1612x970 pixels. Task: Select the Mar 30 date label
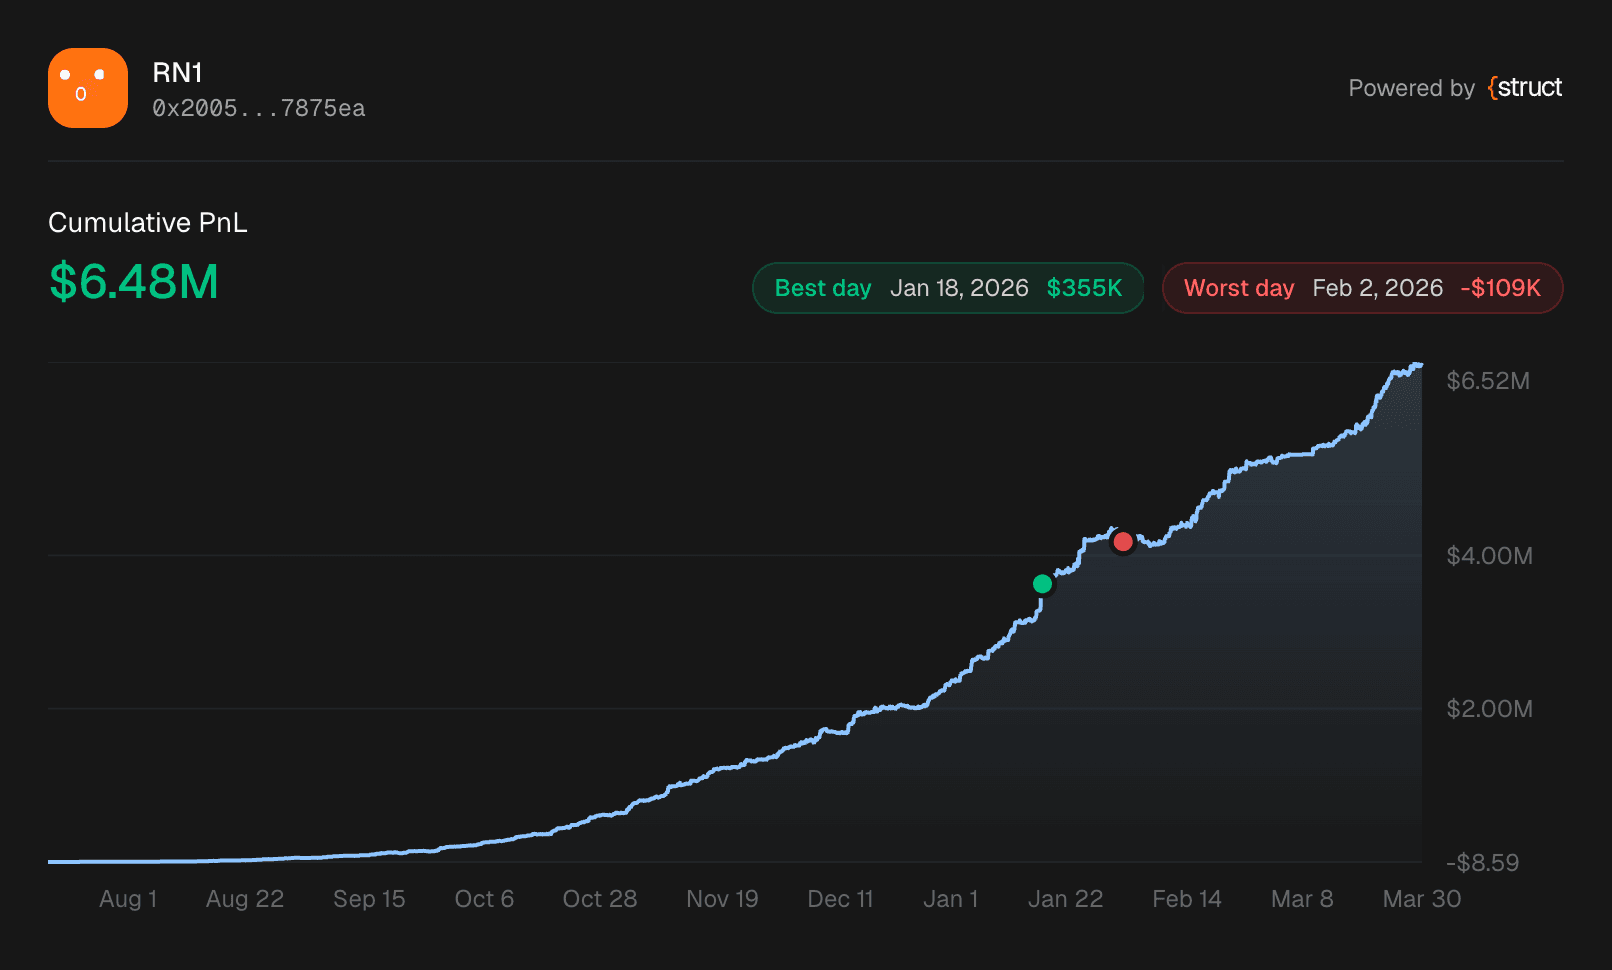pyautogui.click(x=1421, y=898)
